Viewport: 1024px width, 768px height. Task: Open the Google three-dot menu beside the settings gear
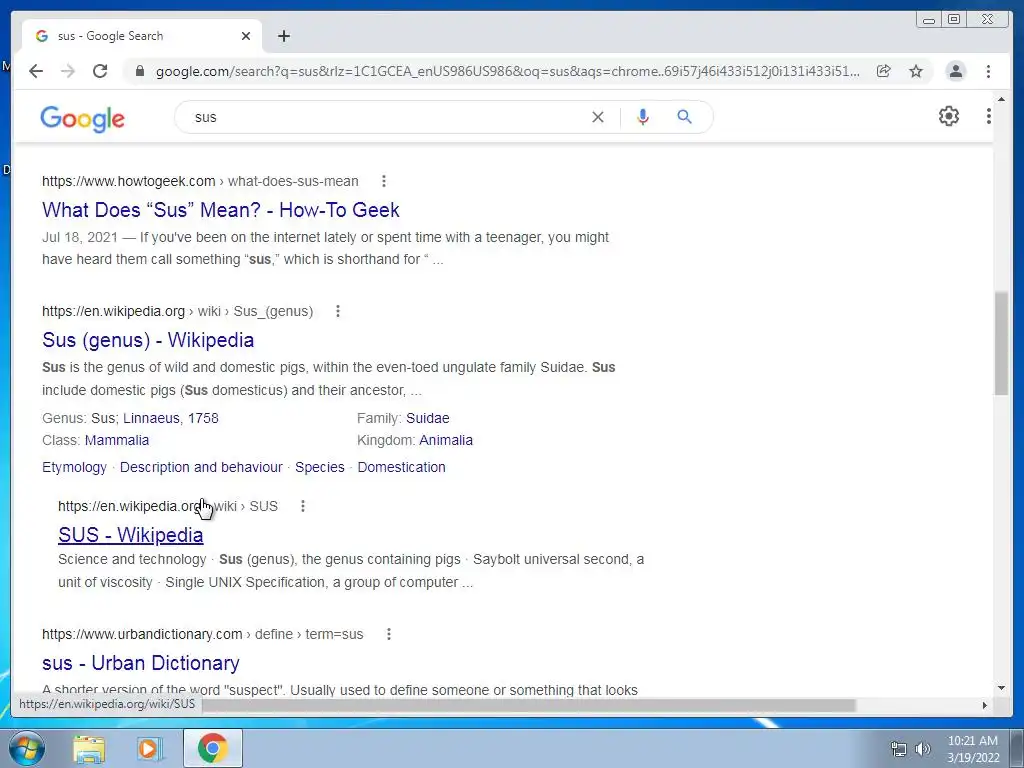click(x=989, y=116)
